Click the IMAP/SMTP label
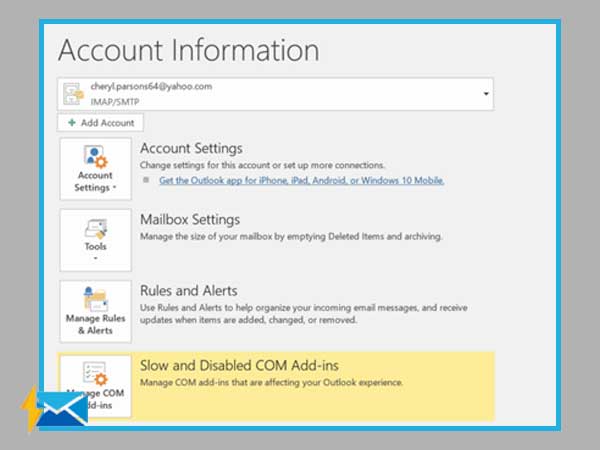 (115, 102)
